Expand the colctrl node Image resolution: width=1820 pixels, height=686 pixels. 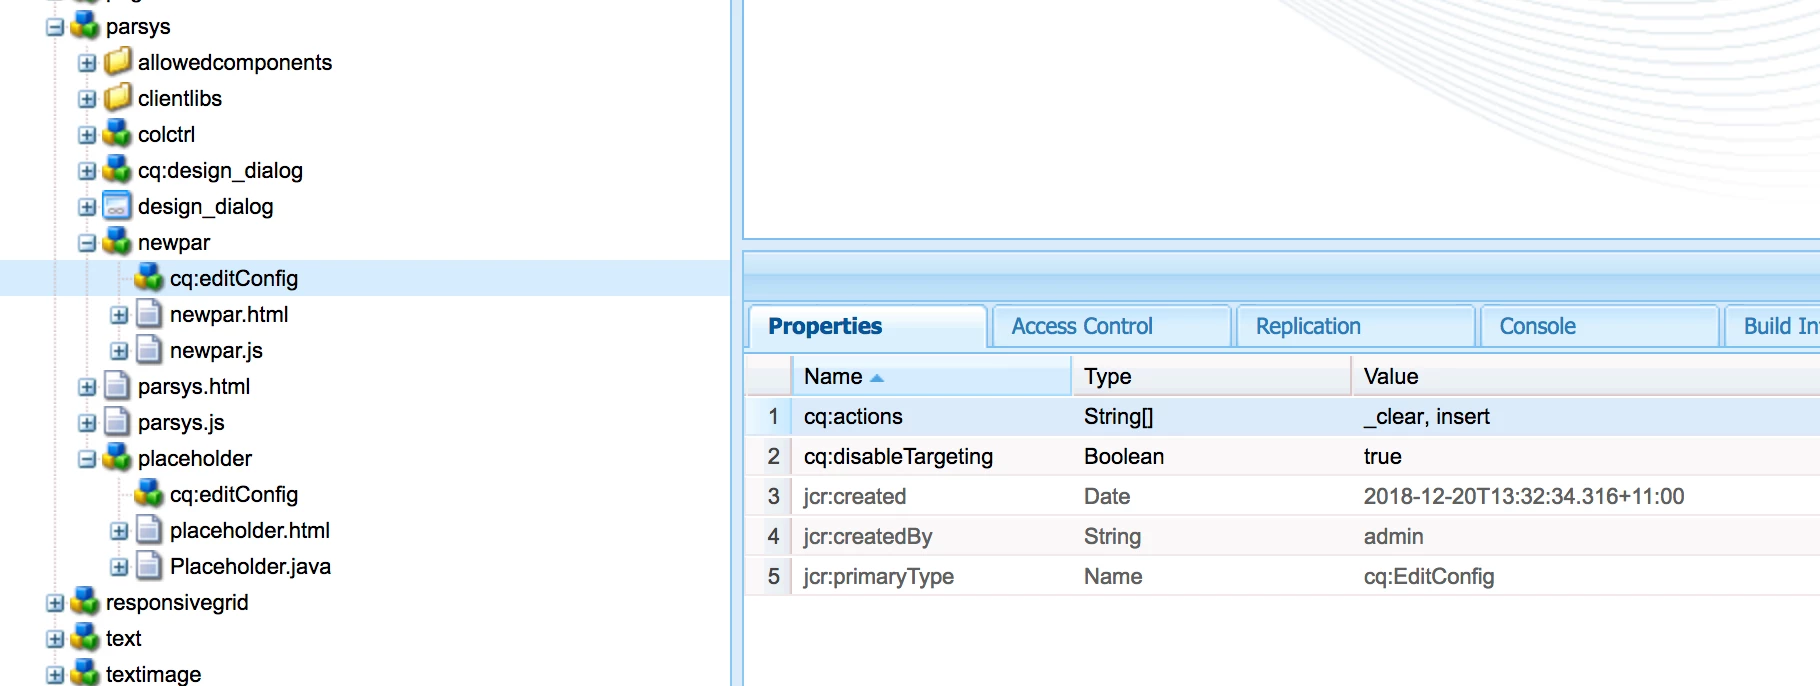point(87,135)
